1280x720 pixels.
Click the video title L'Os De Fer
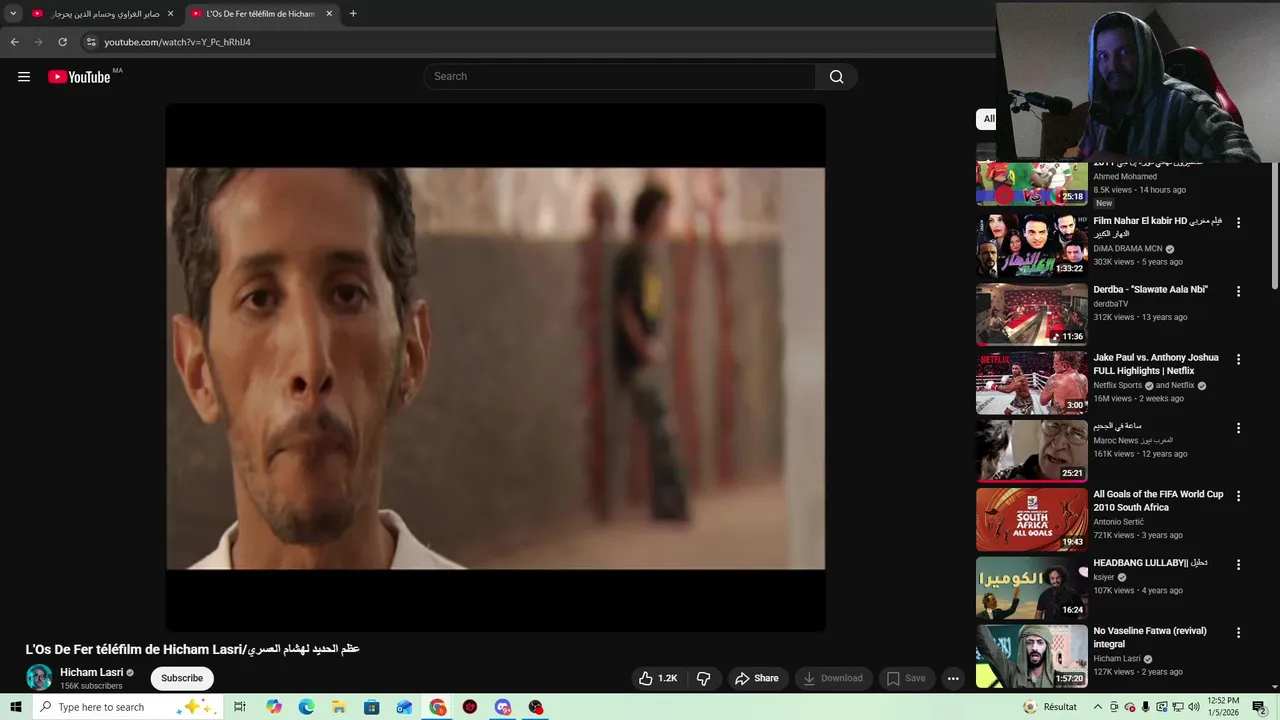point(192,649)
